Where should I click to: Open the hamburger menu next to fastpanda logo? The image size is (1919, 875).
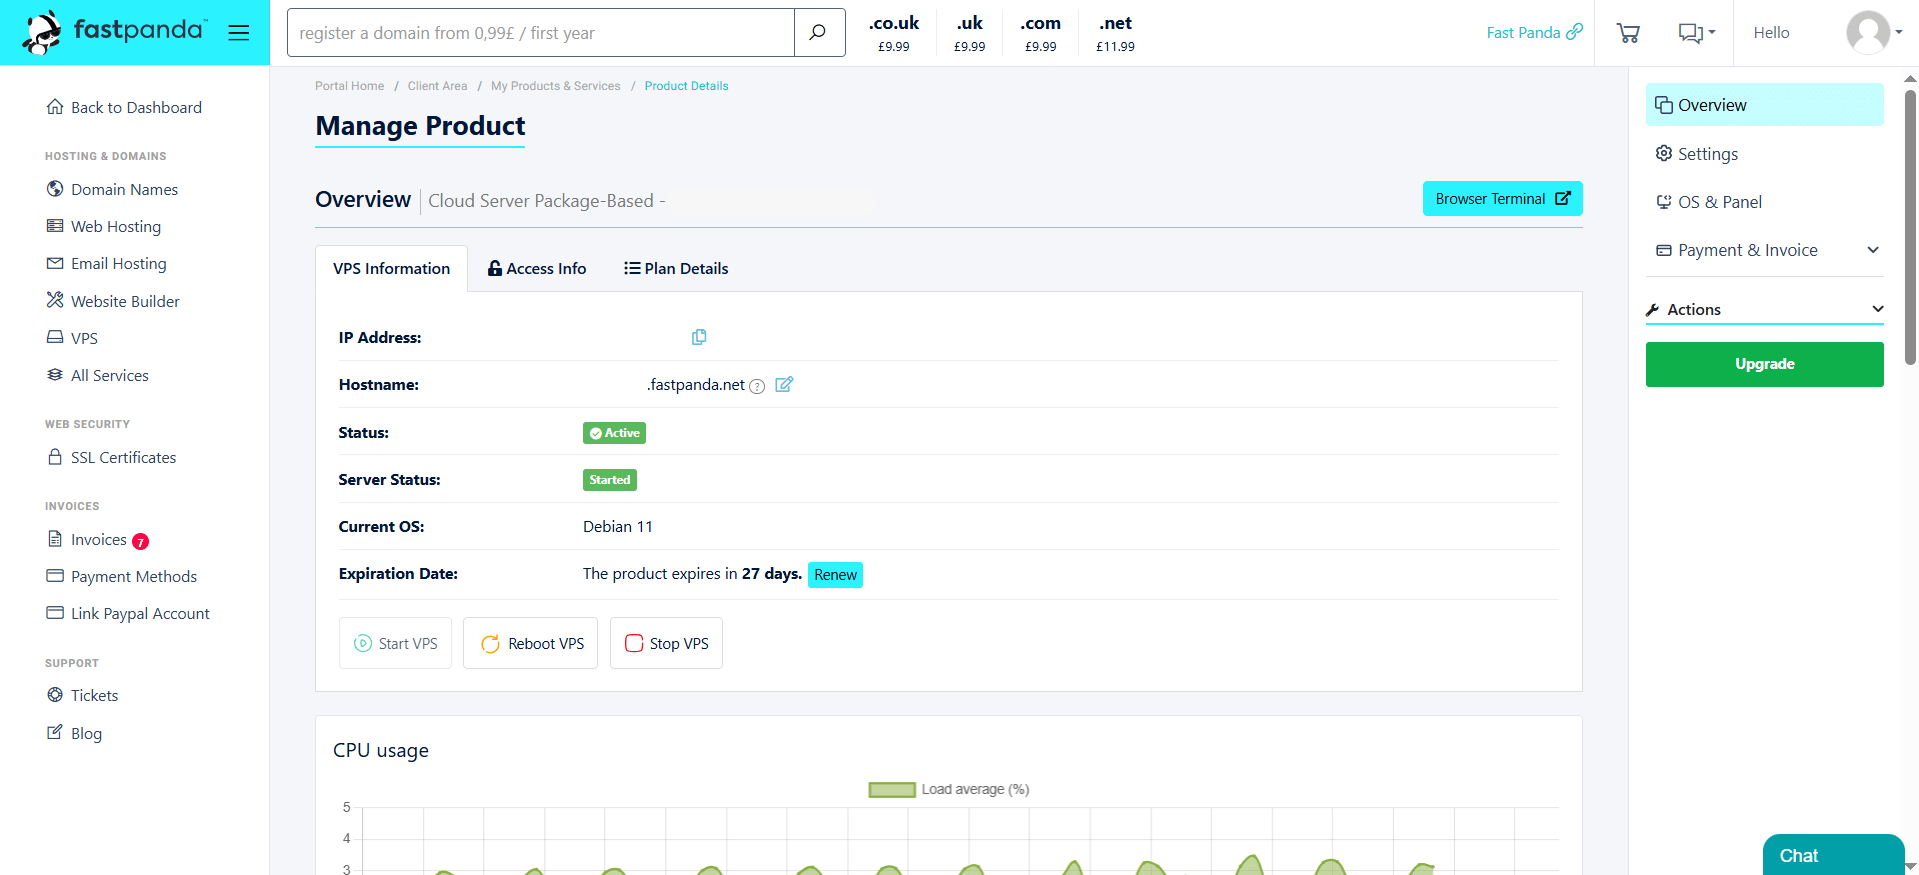pyautogui.click(x=238, y=33)
